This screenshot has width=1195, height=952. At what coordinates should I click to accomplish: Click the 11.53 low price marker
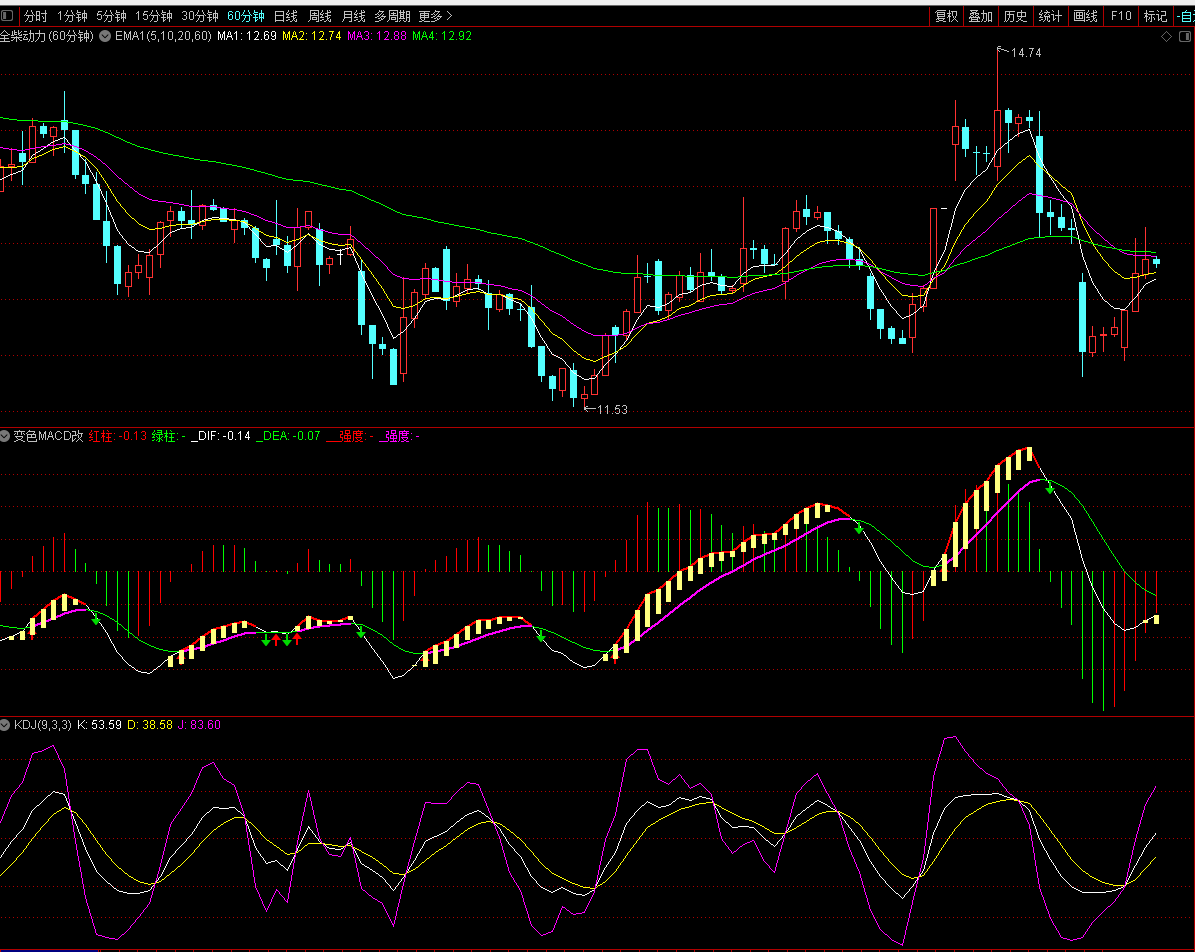[x=612, y=409]
